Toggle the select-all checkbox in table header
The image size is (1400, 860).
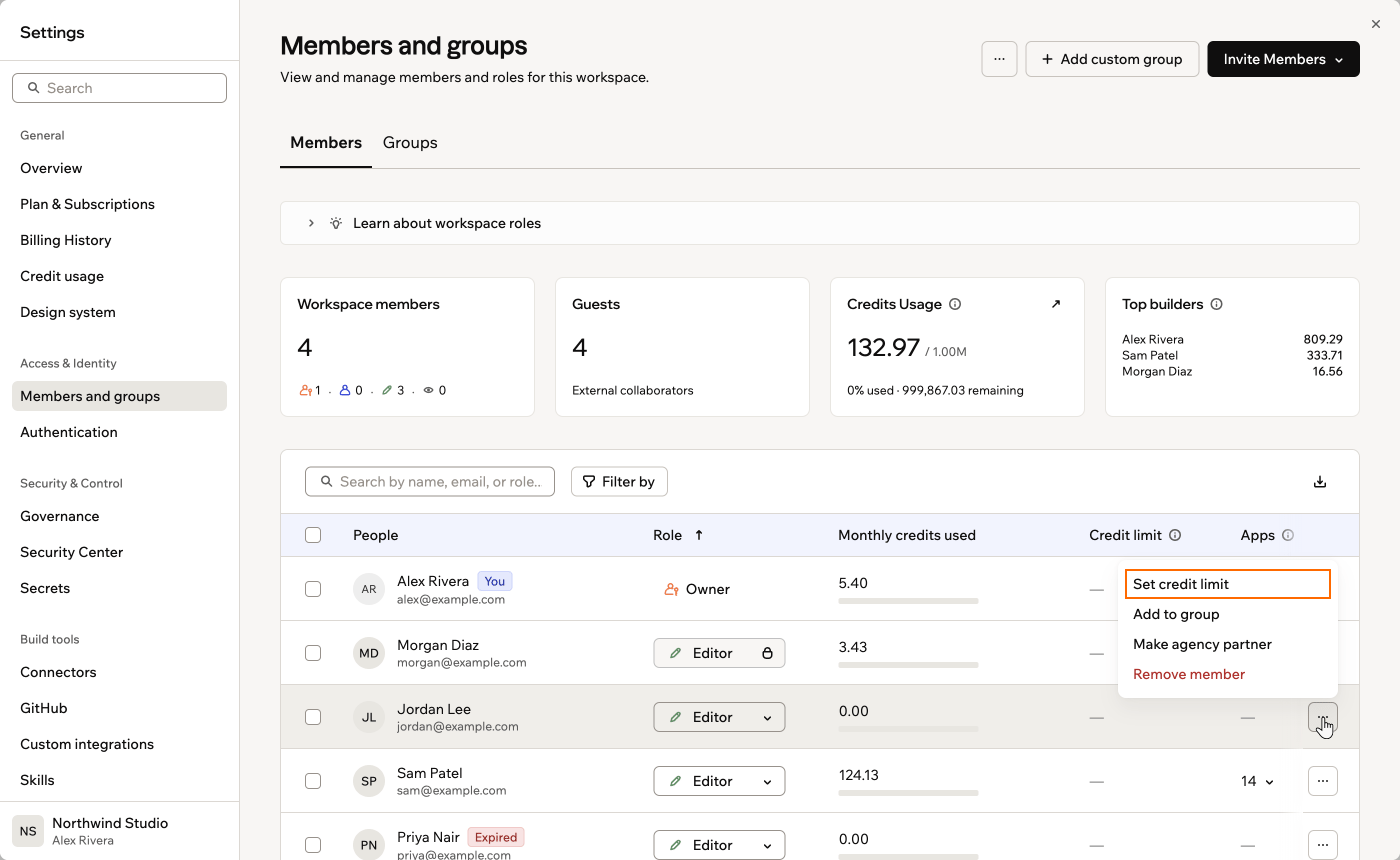coord(313,535)
